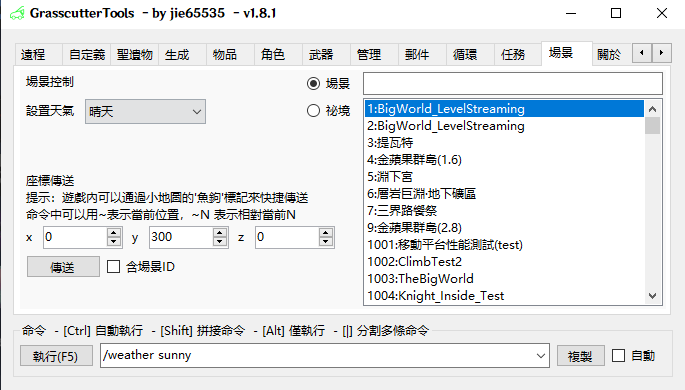Select the 秘境 radio button
The height and width of the screenshot is (390, 685).
click(x=313, y=111)
